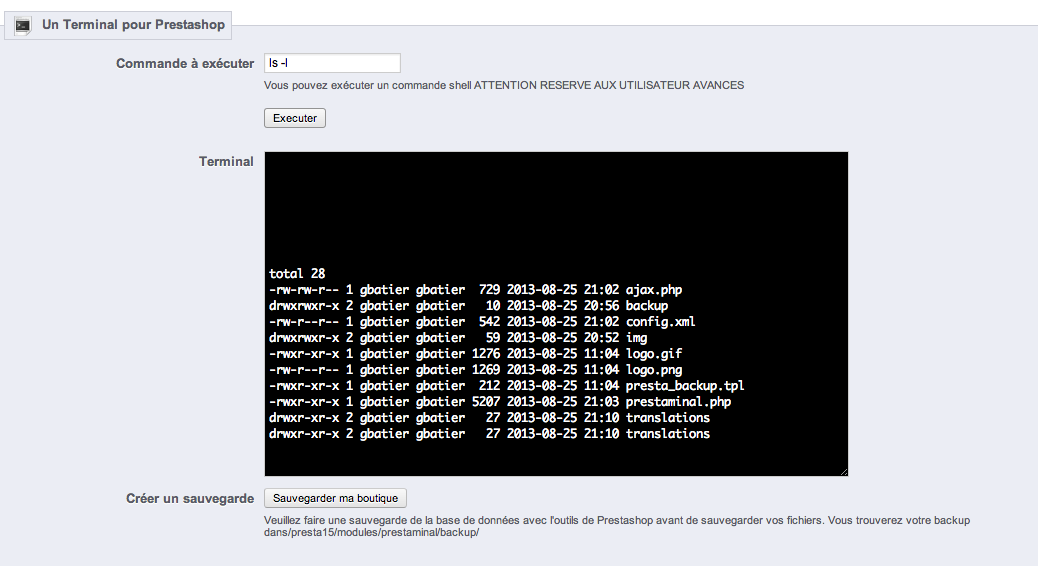
Task: Select the prestaminal.php row
Action: (x=500, y=401)
